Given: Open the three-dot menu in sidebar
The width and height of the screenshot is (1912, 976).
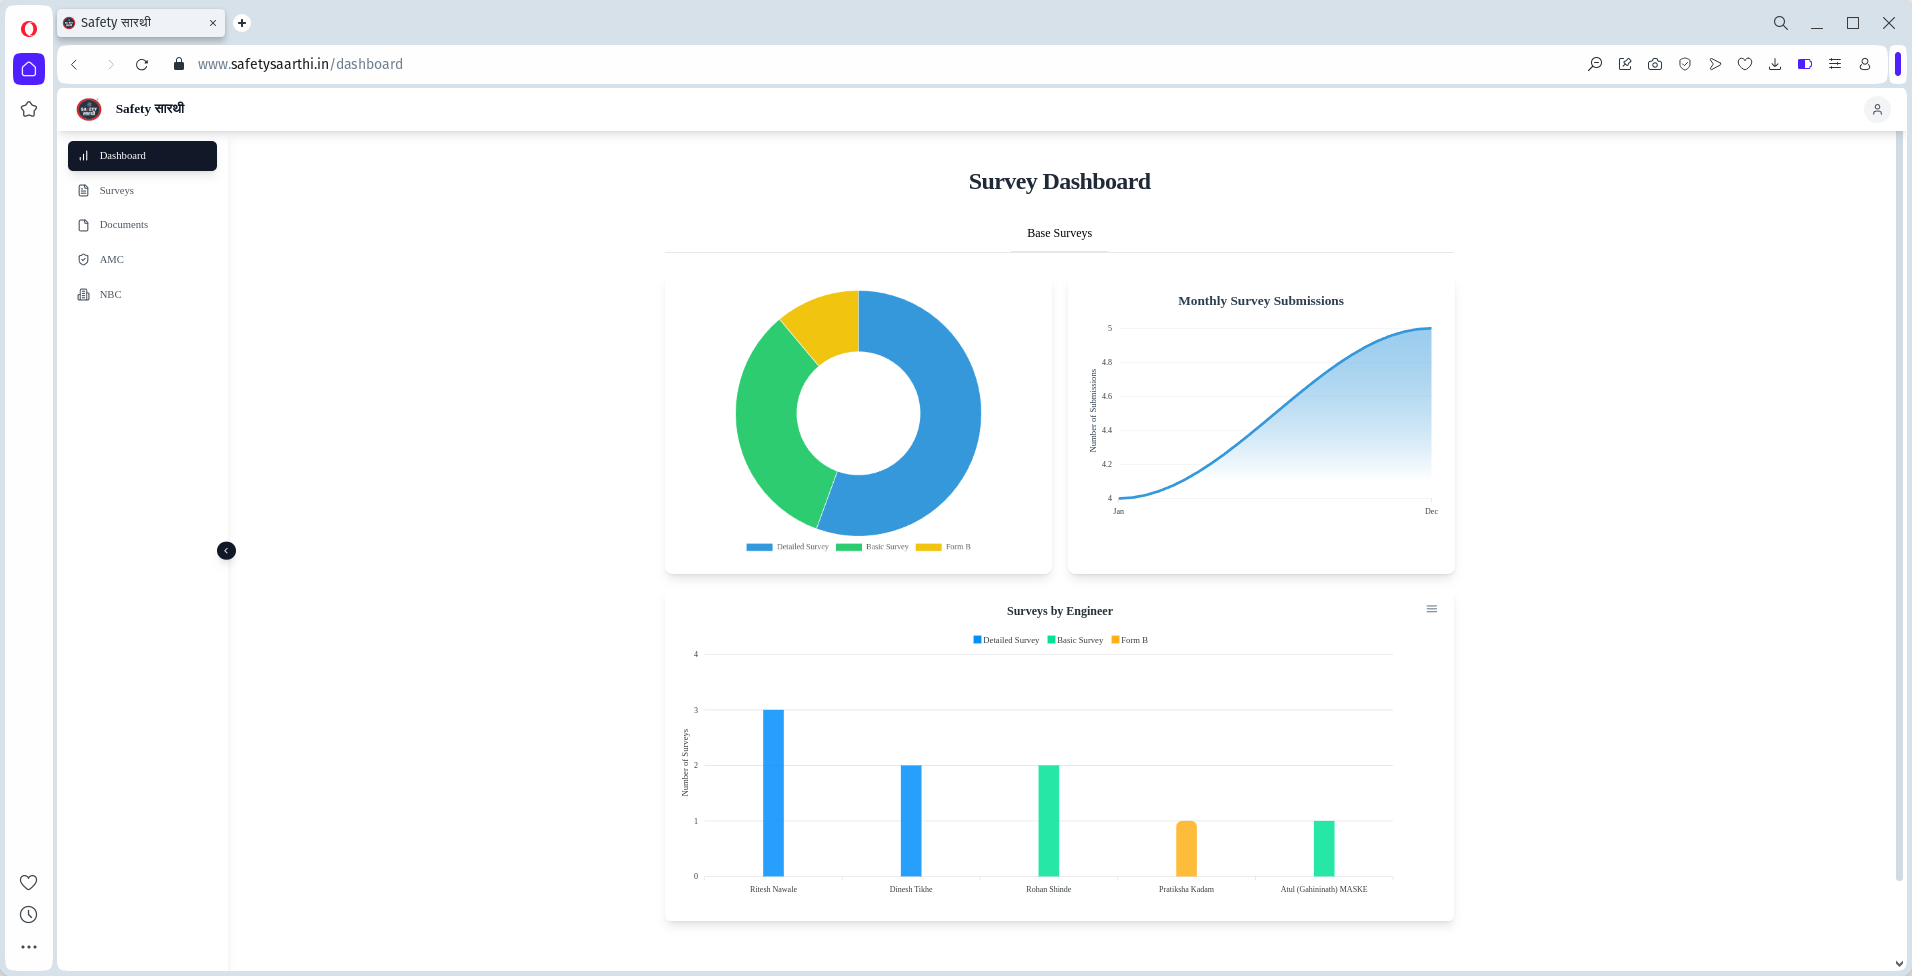Looking at the screenshot, I should click(29, 946).
